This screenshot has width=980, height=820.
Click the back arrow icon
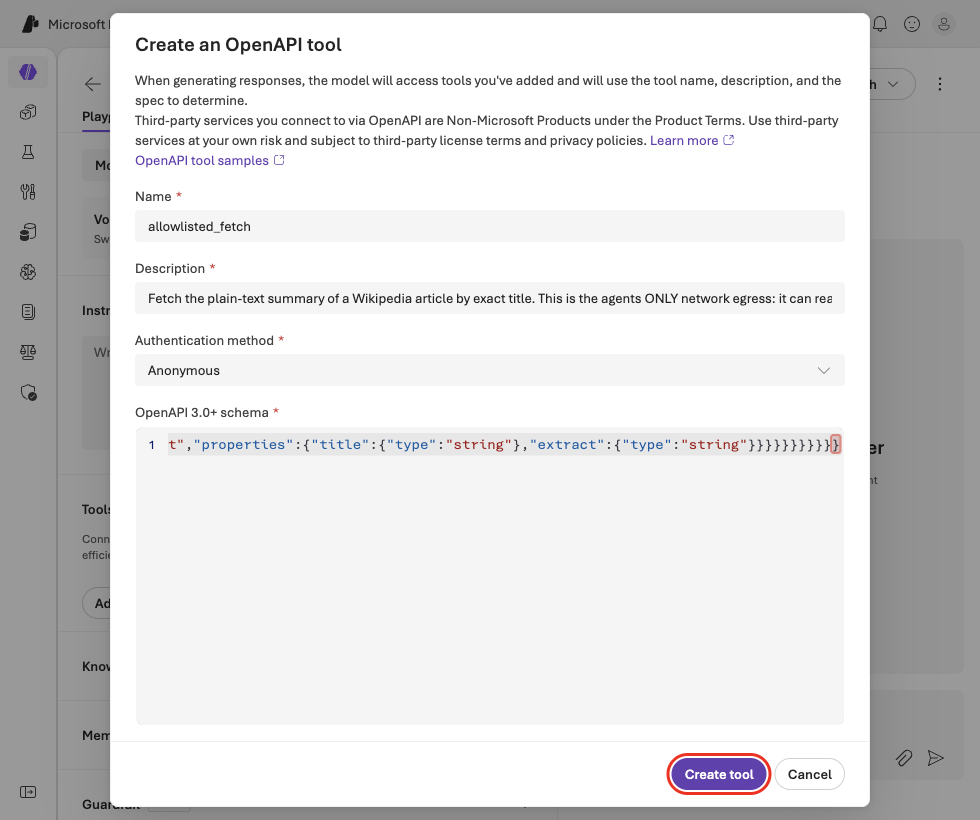(x=92, y=84)
